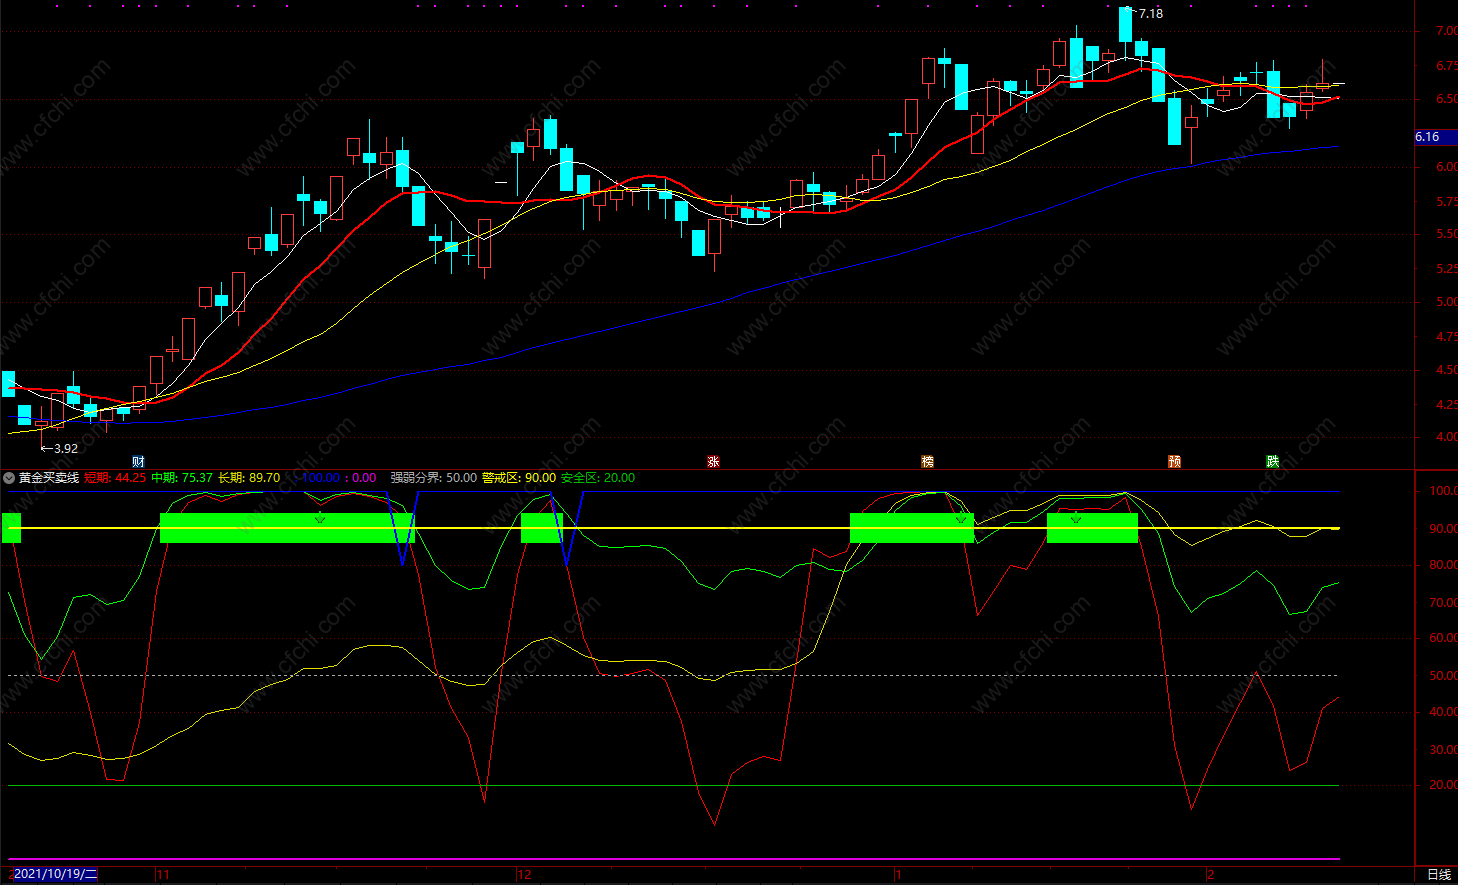
Task: Click the 警戒区: 90.00 value
Action: coord(519,478)
